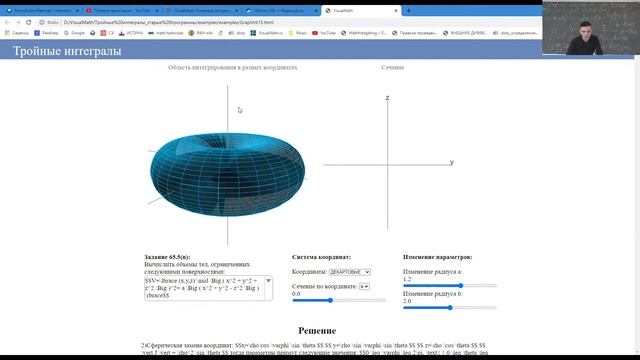Click the page vertical scrollbar

pos(637,206)
